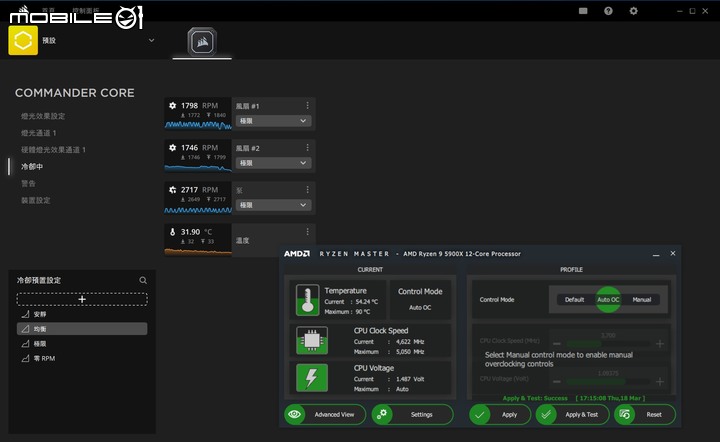Screen dimensions: 720x442
Task: Expand the 極限 preset dropdown for the pump
Action: coord(274,205)
